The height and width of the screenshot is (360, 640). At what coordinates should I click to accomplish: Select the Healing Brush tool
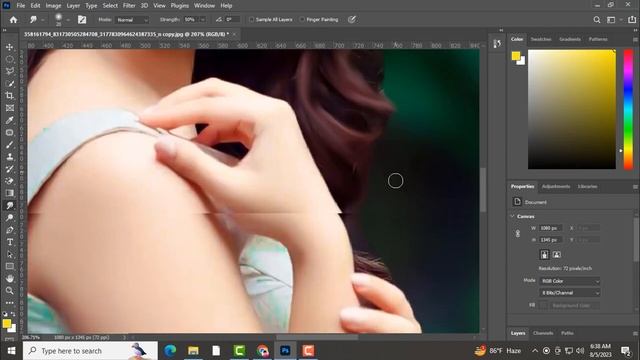9,132
